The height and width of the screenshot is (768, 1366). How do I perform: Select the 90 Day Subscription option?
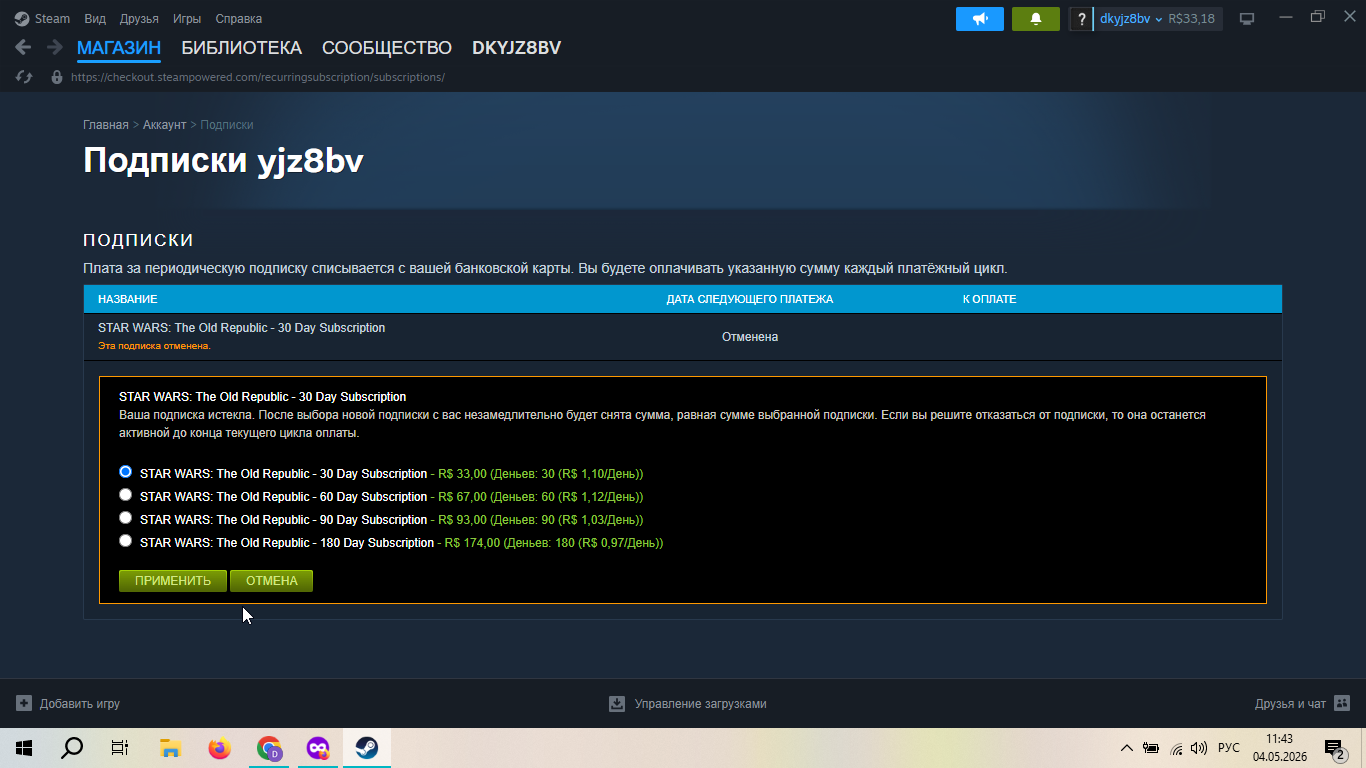coord(125,518)
